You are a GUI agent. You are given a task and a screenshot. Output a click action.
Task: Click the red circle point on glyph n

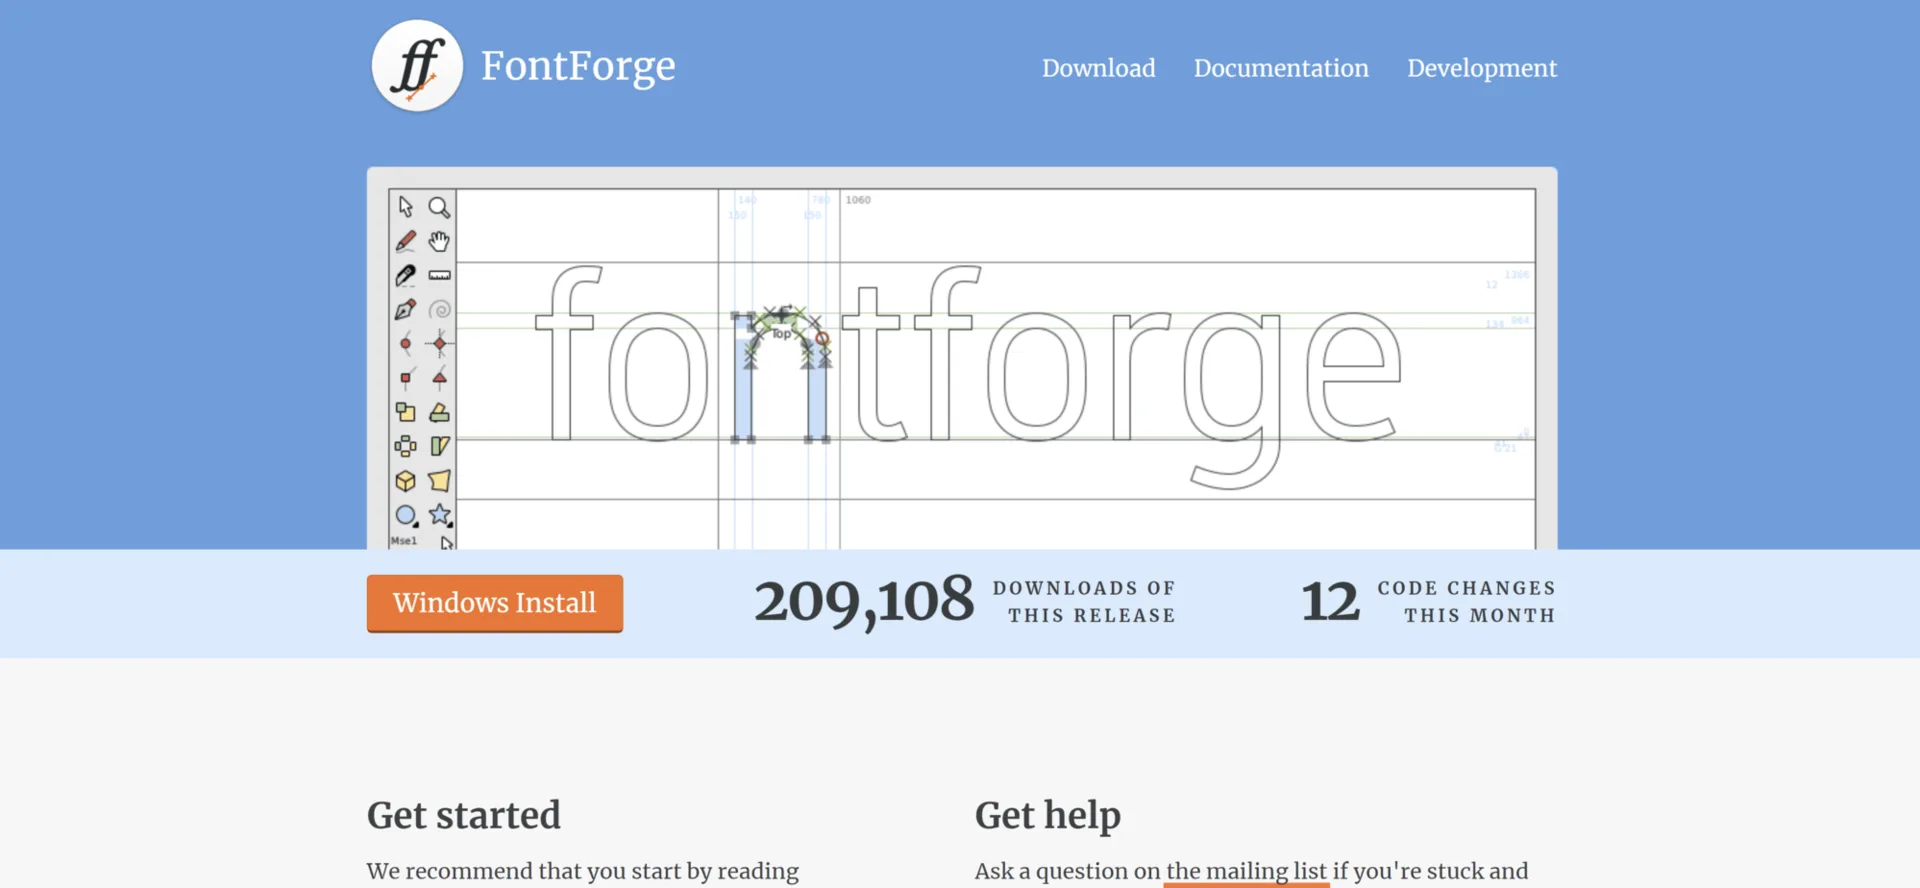pos(822,339)
